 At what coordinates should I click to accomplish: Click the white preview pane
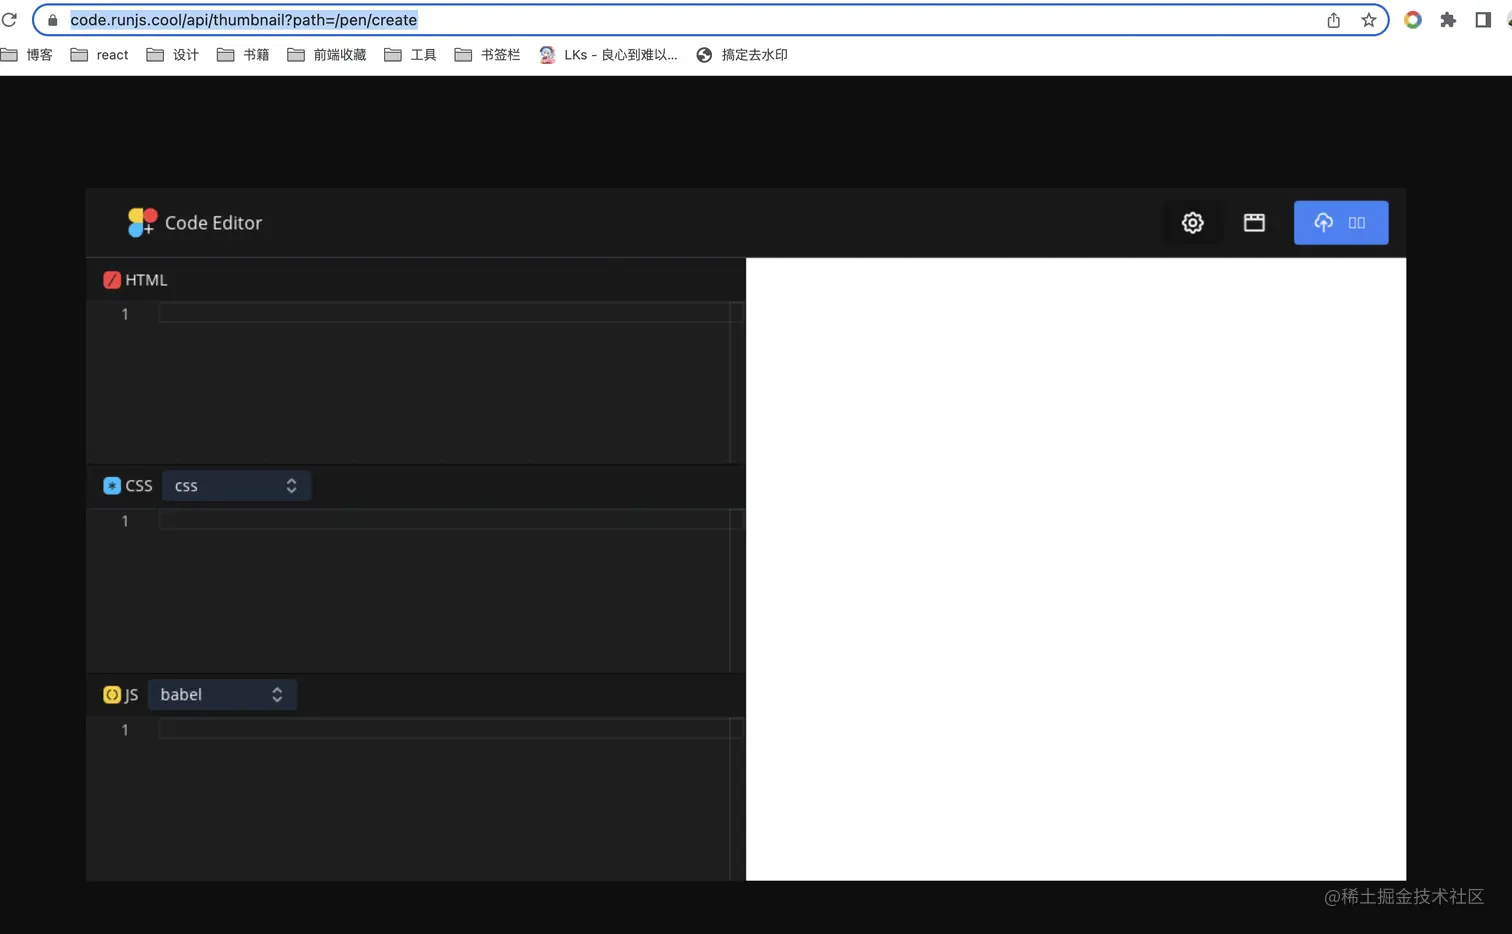click(1076, 569)
